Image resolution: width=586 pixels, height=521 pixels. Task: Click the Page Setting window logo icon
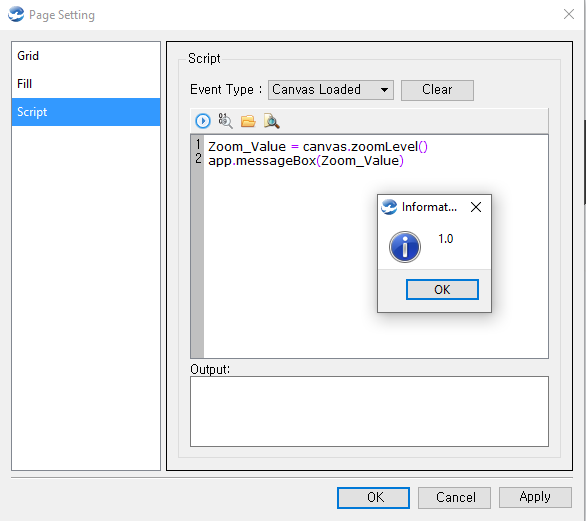[x=16, y=15]
